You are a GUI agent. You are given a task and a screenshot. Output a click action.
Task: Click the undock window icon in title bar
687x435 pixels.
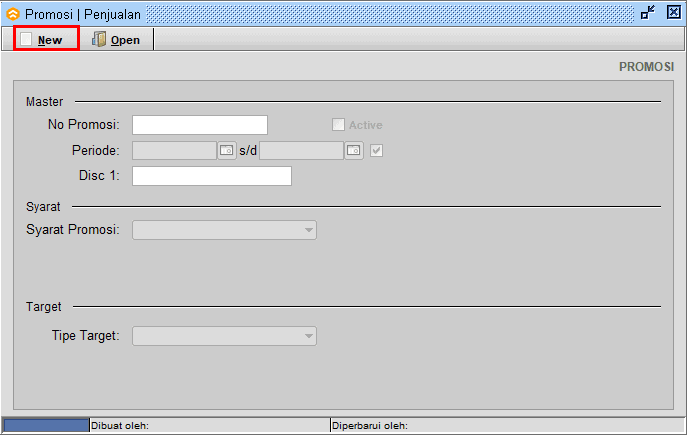pyautogui.click(x=648, y=13)
